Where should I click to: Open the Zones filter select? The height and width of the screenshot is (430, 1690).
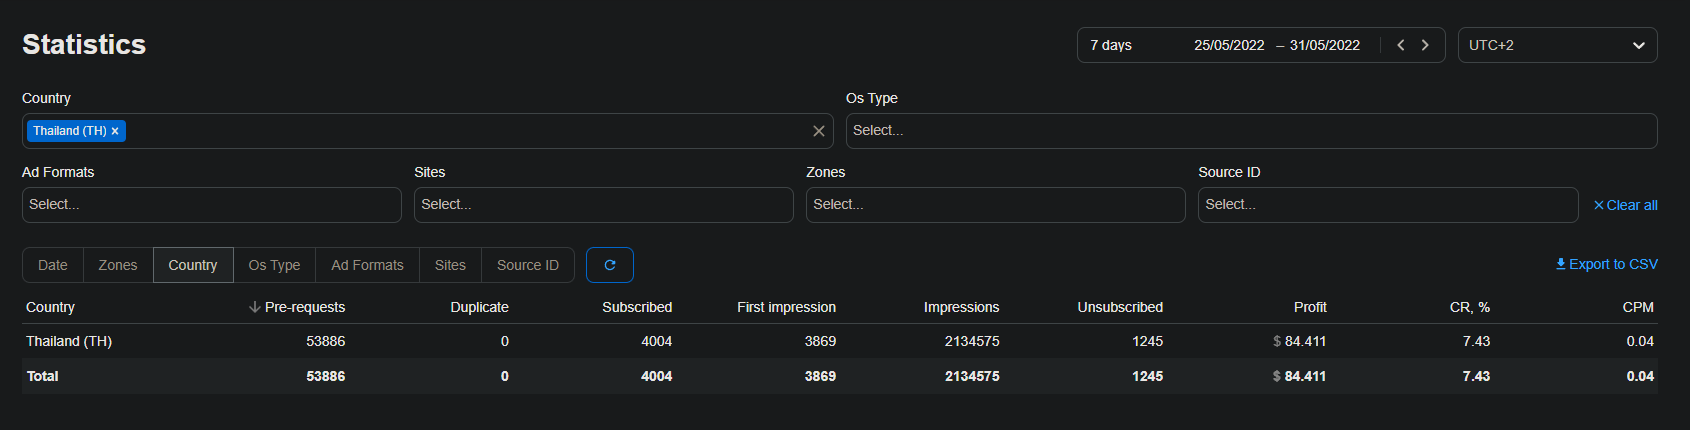pyautogui.click(x=995, y=205)
